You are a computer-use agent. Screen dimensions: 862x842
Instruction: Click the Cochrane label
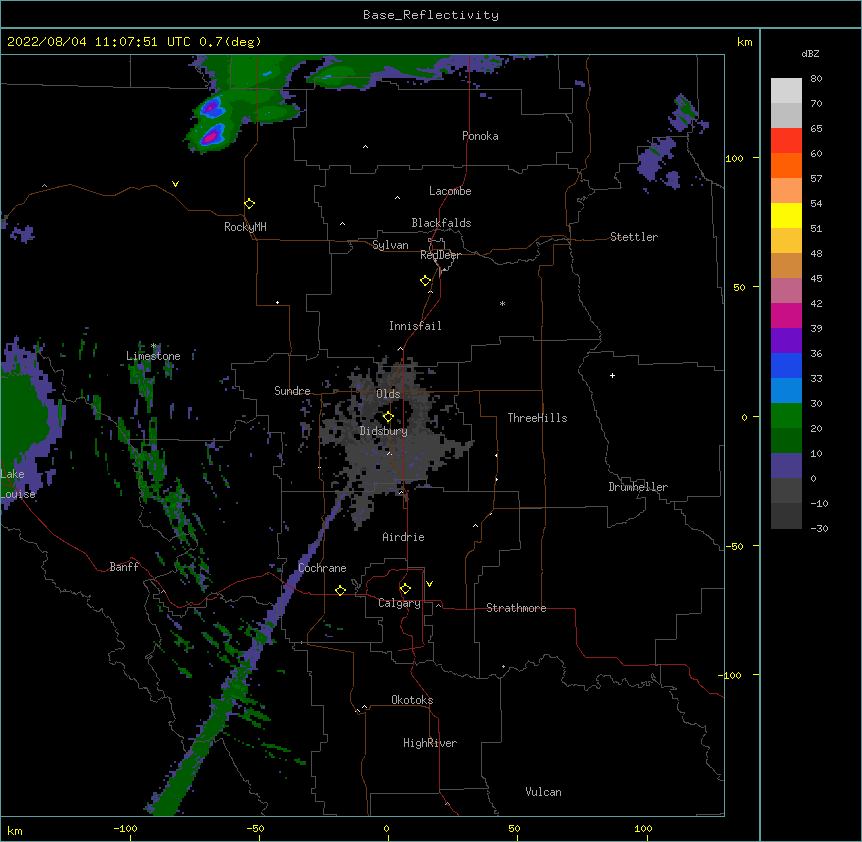(x=322, y=568)
